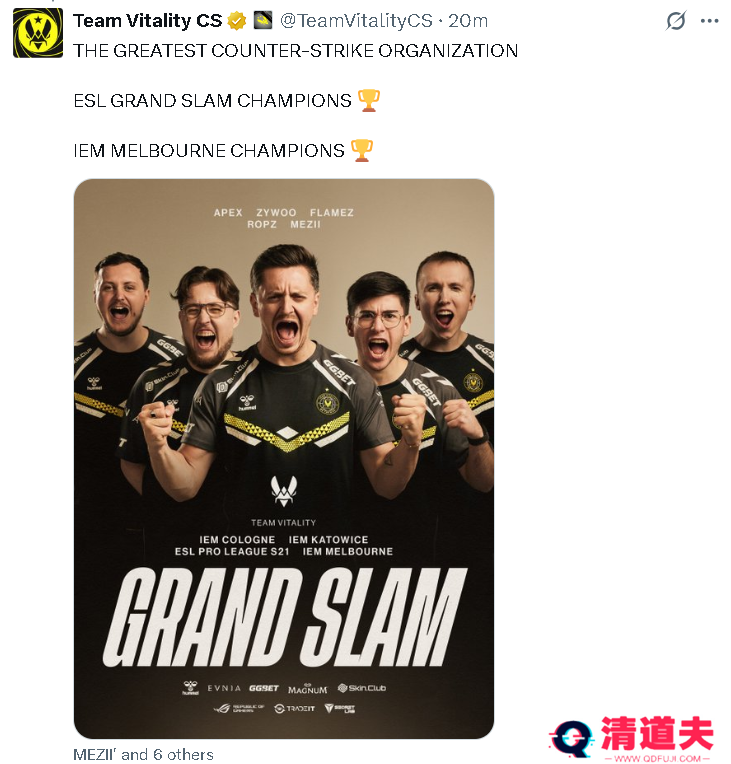
Task: Click the 20m post timestamp
Action: pos(468,20)
